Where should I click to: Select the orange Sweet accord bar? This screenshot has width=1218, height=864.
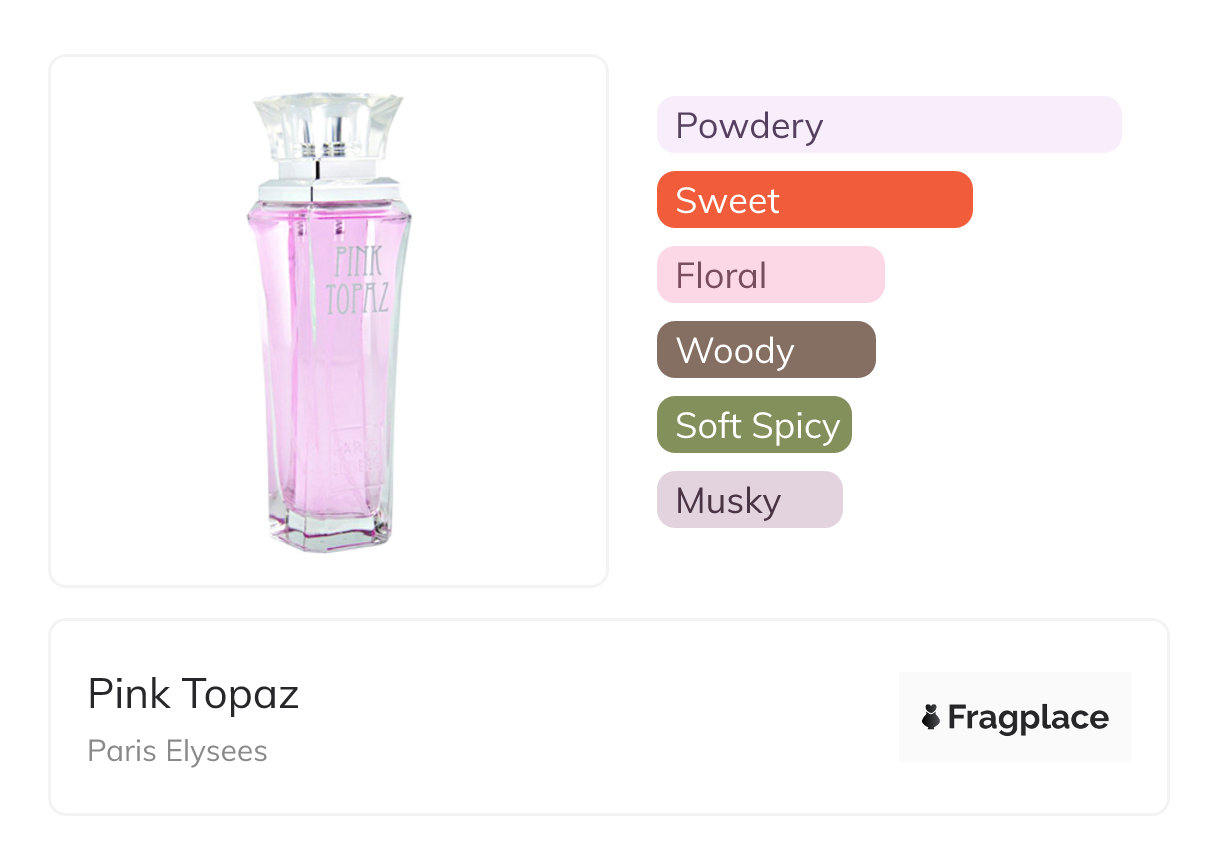[x=814, y=200]
